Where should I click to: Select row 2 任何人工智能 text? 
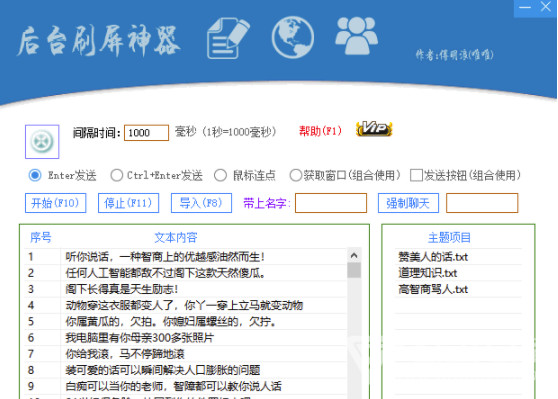point(165,273)
